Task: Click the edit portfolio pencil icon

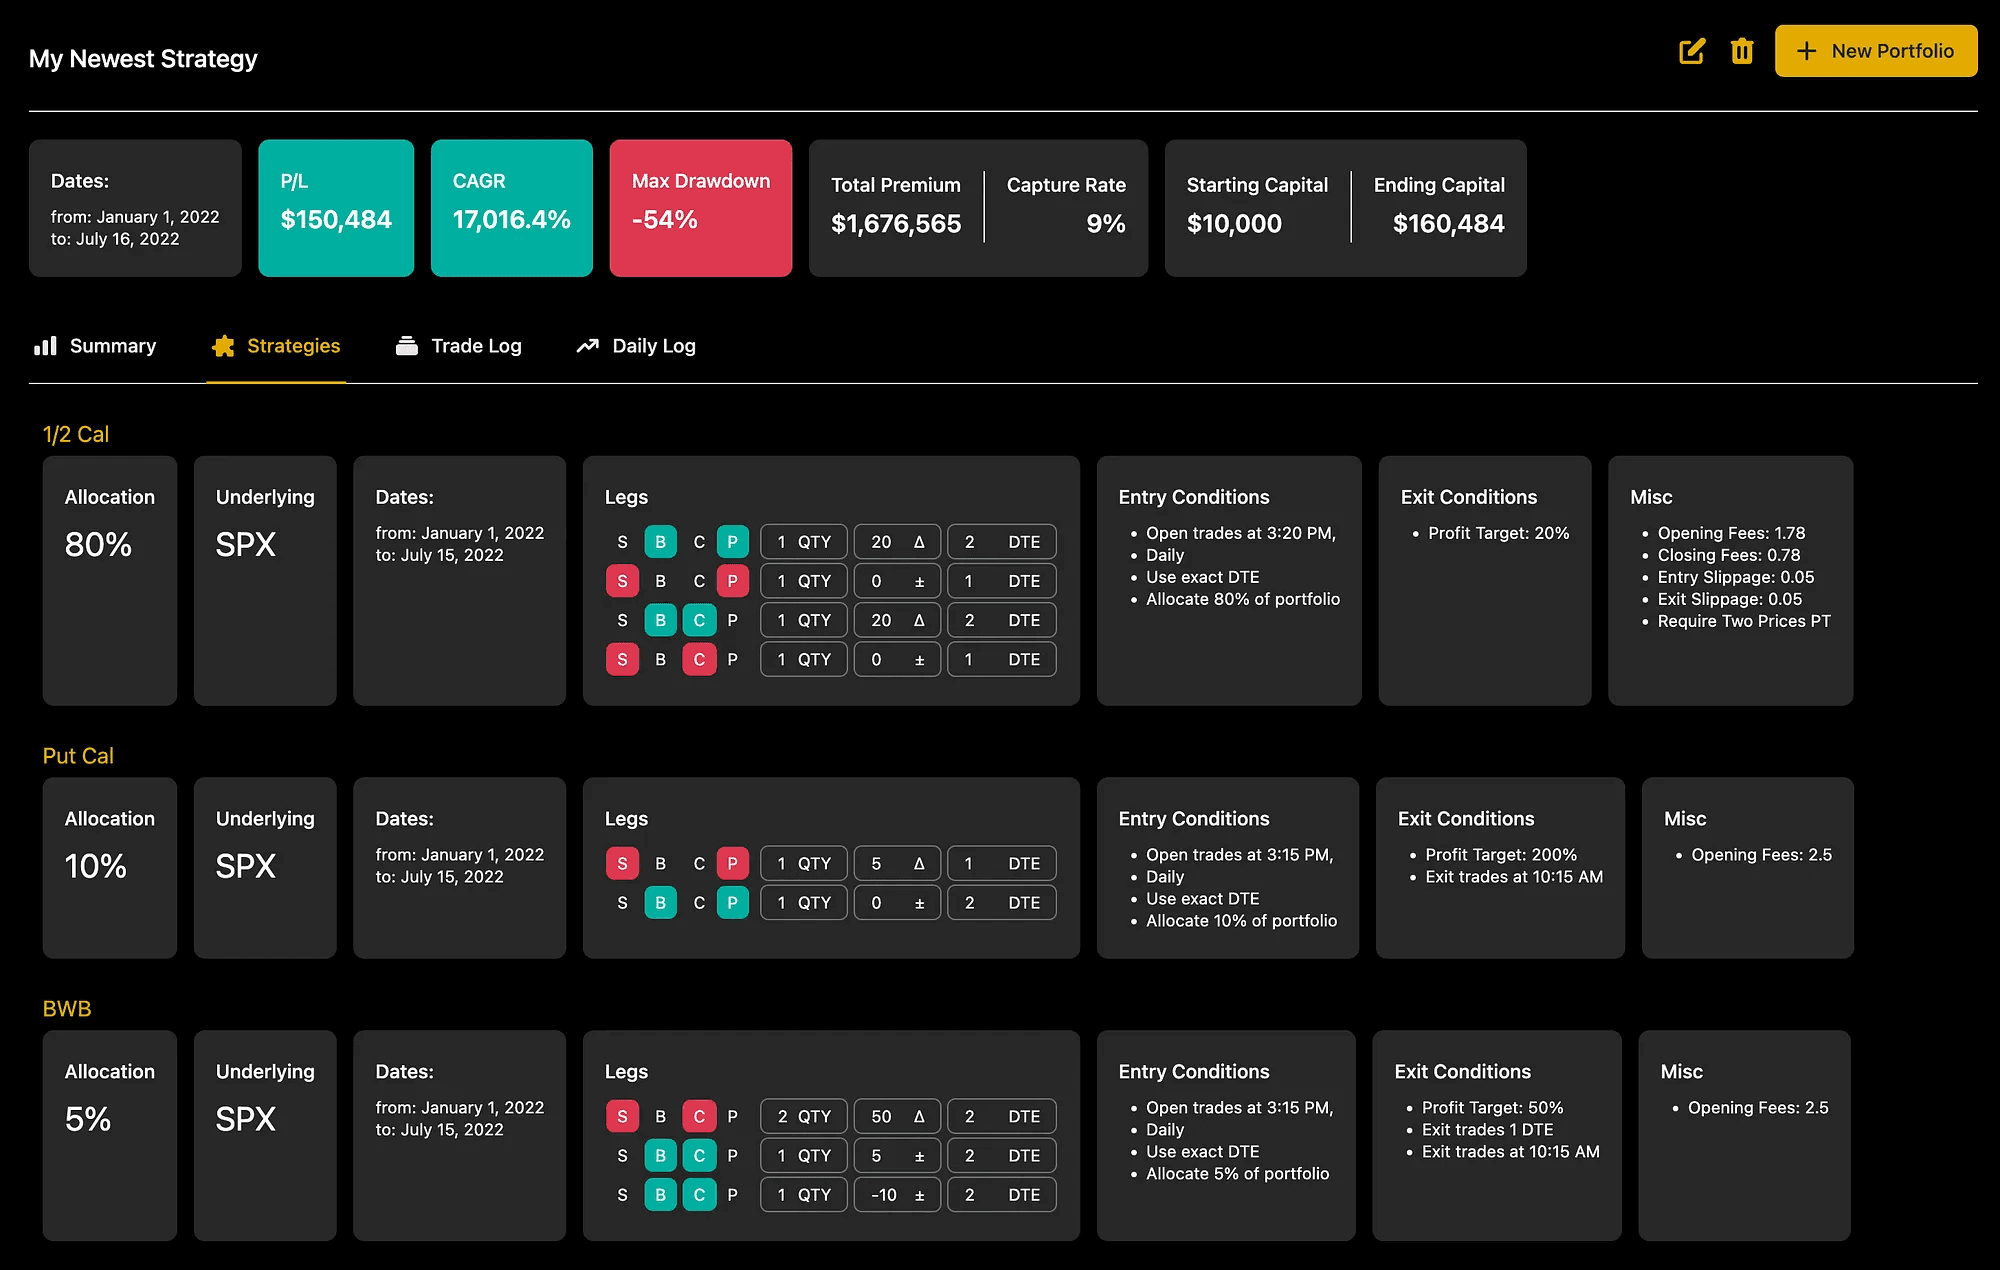Action: (1691, 51)
